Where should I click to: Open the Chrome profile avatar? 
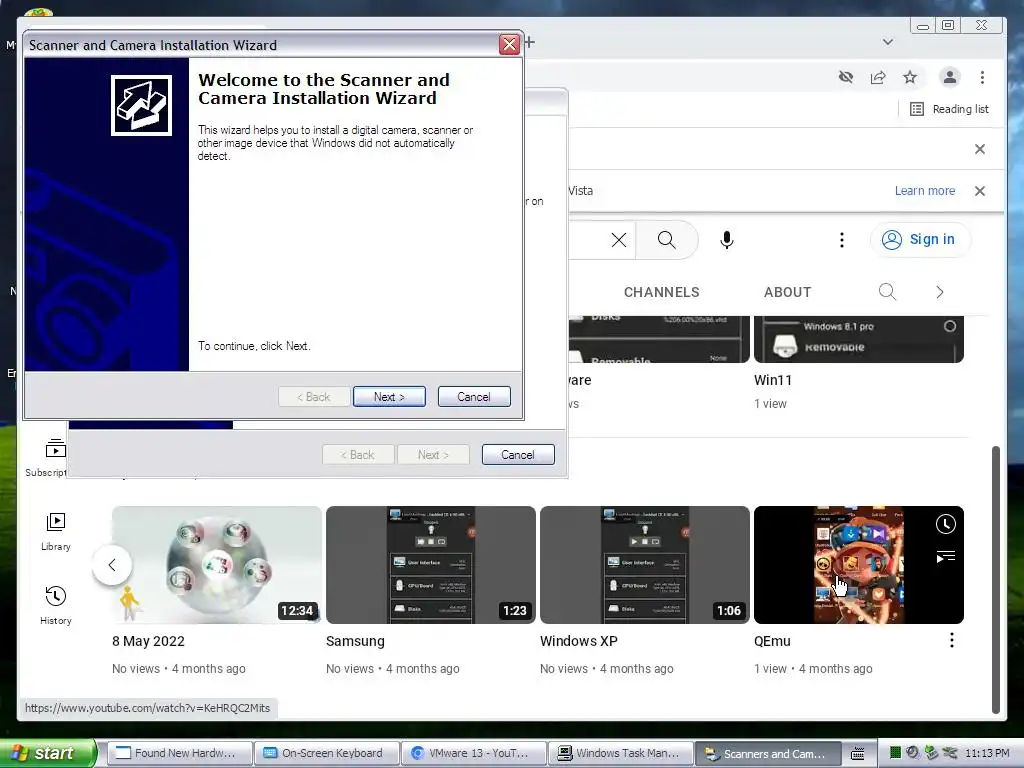click(950, 77)
